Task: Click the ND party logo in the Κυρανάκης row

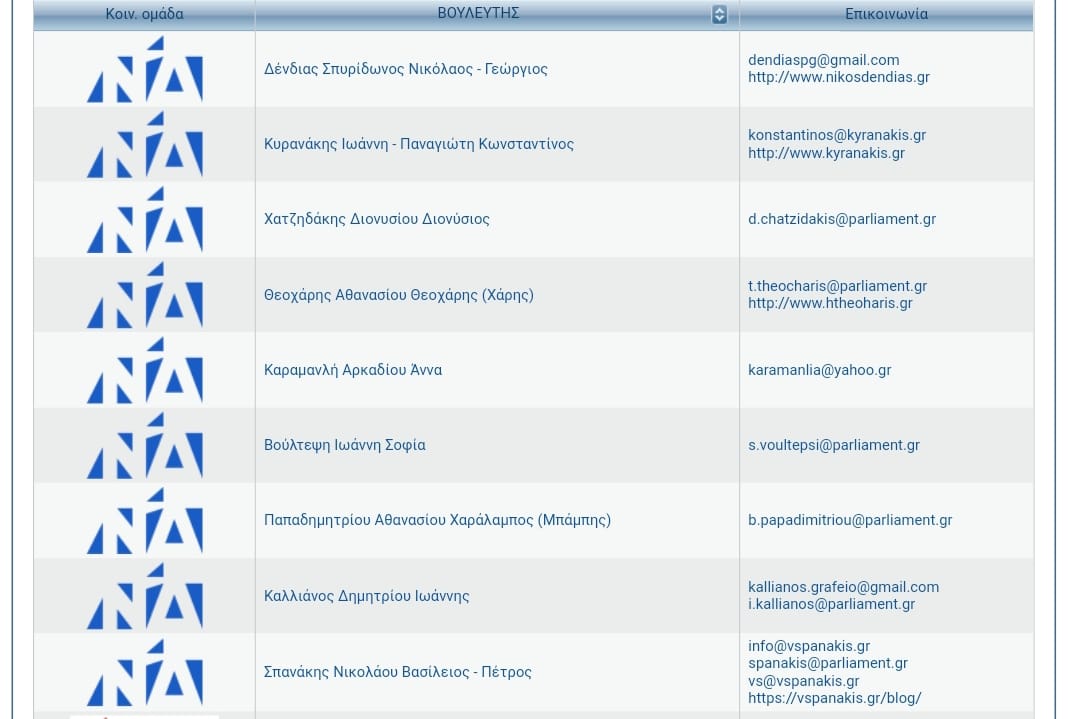Action: pos(145,144)
